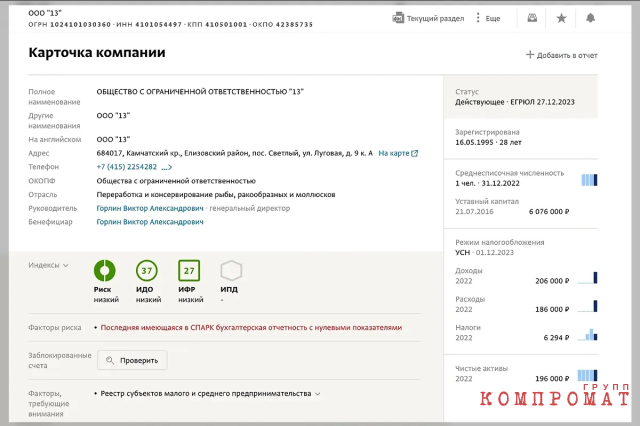The width and height of the screenshot is (640, 426).
Task: Open the 2022 expenses mini chart
Action: 588,306
